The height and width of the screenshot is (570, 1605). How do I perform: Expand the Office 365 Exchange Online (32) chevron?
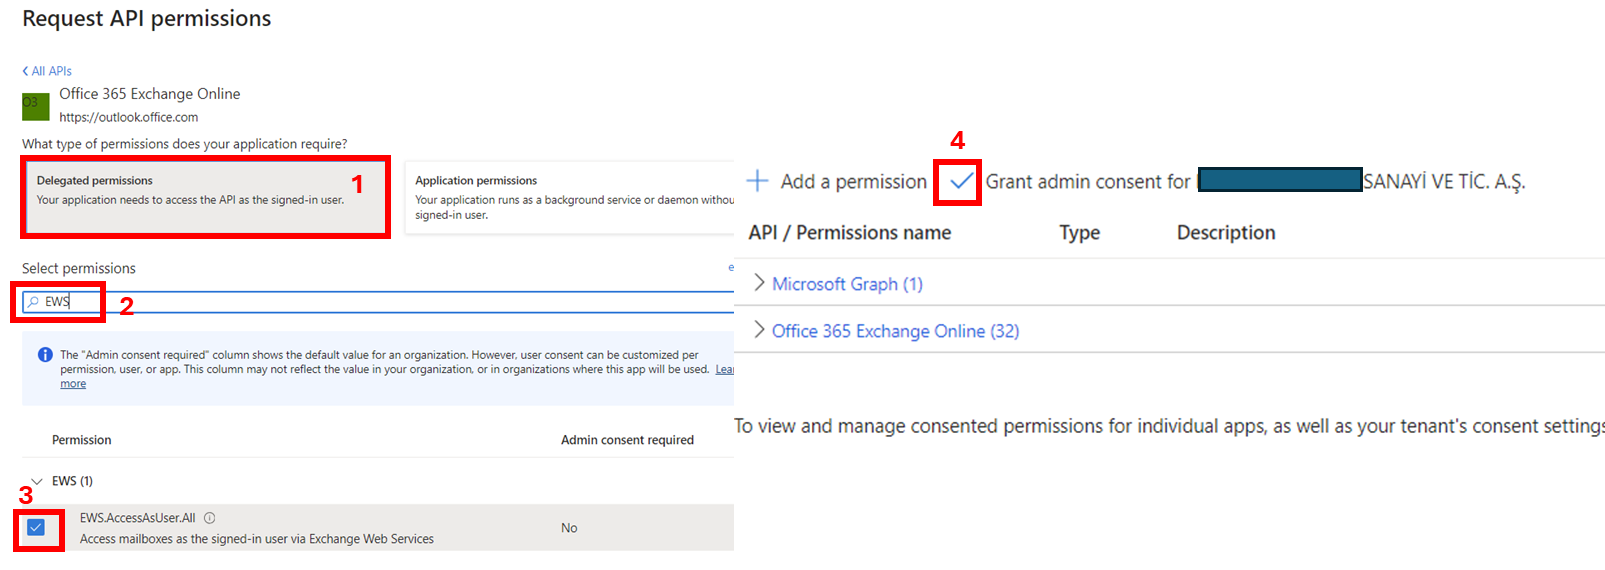point(759,330)
